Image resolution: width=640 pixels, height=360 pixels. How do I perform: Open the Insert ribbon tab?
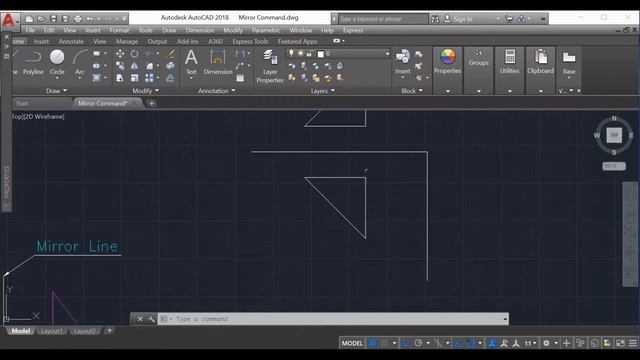click(x=41, y=41)
